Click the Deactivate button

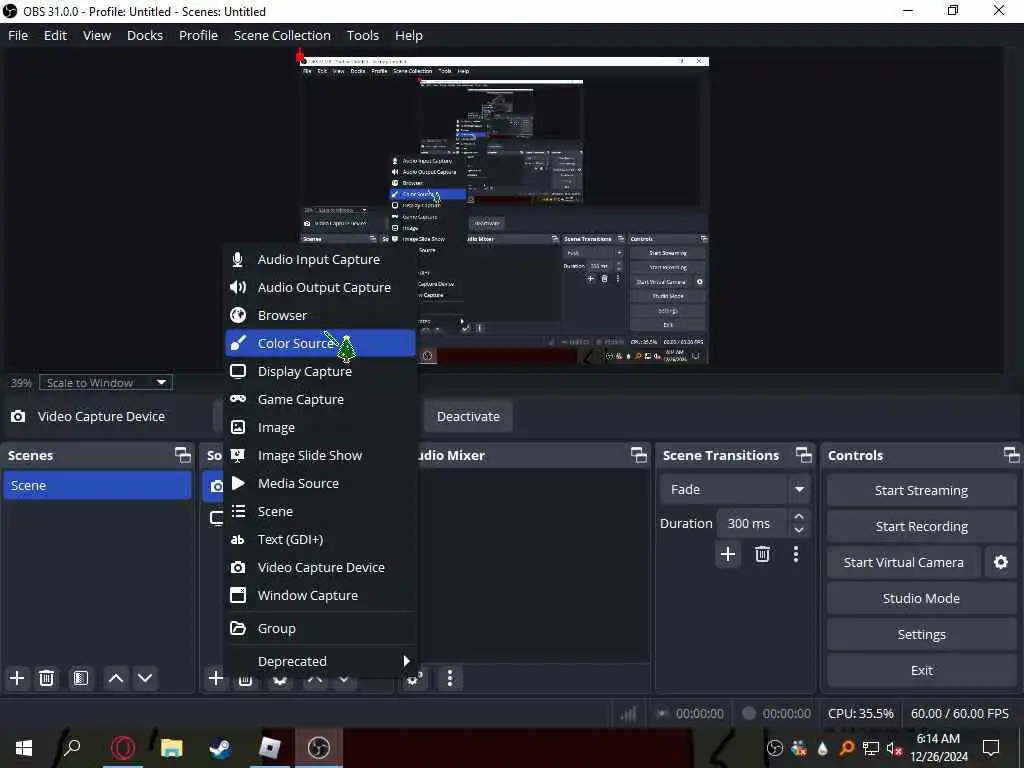point(468,417)
